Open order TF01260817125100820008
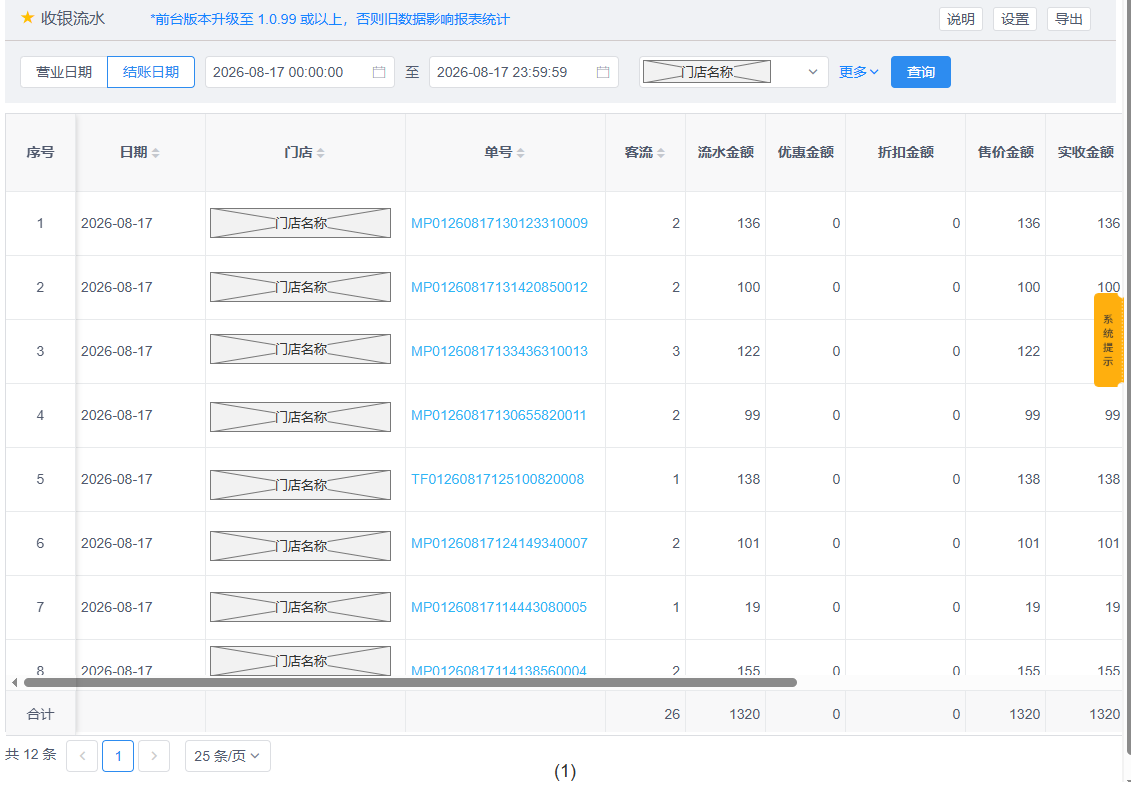Viewport: 1133px width, 787px height. click(498, 479)
